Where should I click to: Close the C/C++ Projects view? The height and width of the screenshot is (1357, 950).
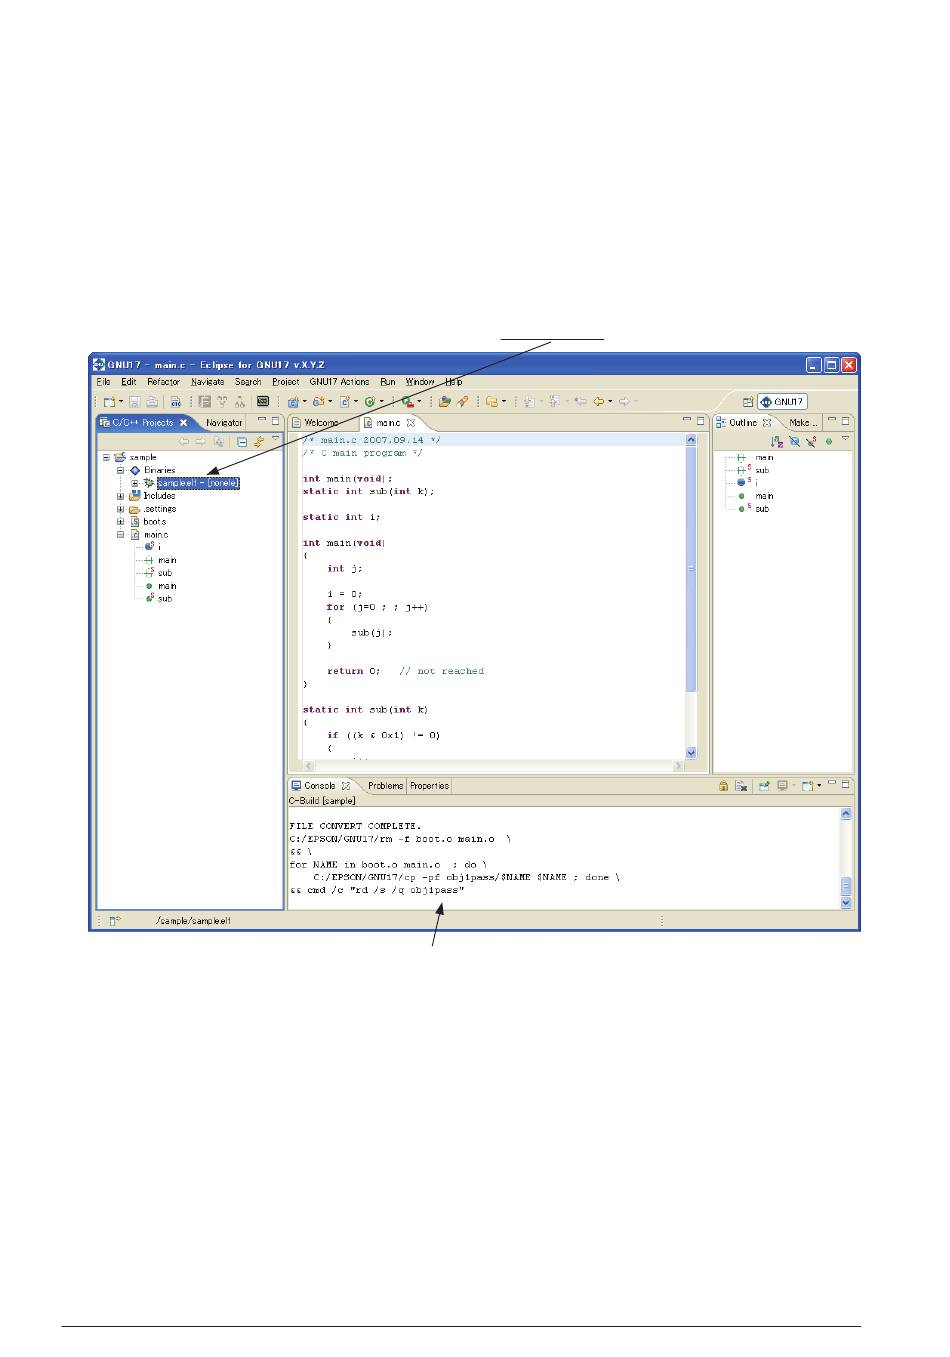click(183, 423)
